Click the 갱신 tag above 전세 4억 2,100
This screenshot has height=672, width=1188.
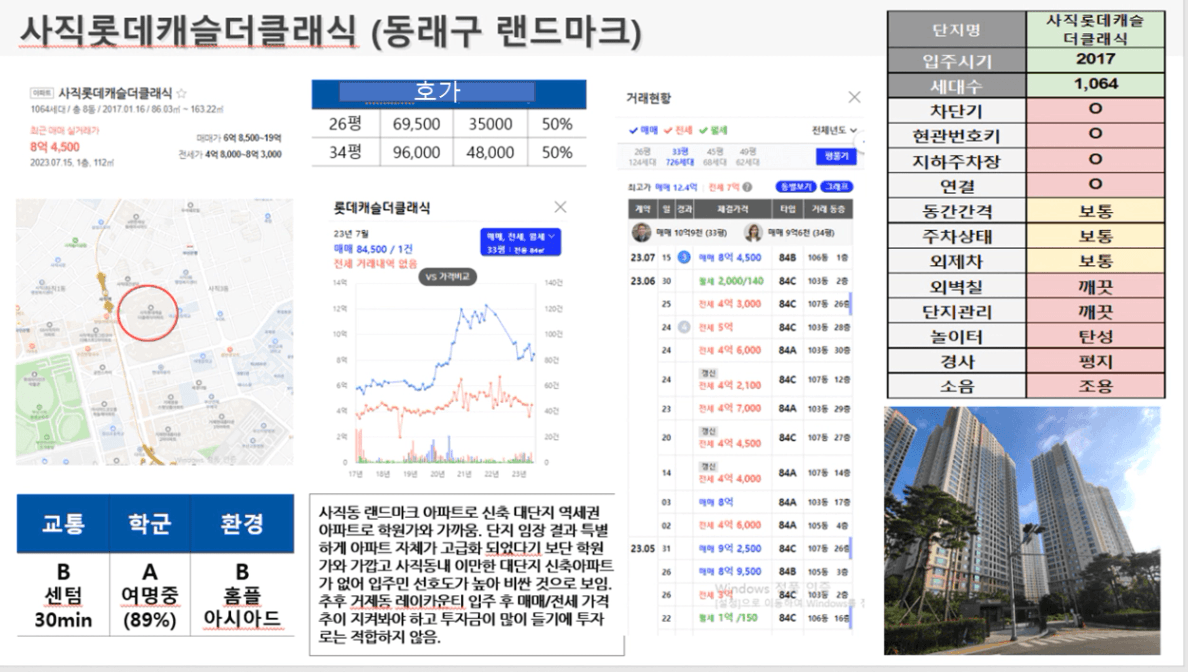(708, 373)
